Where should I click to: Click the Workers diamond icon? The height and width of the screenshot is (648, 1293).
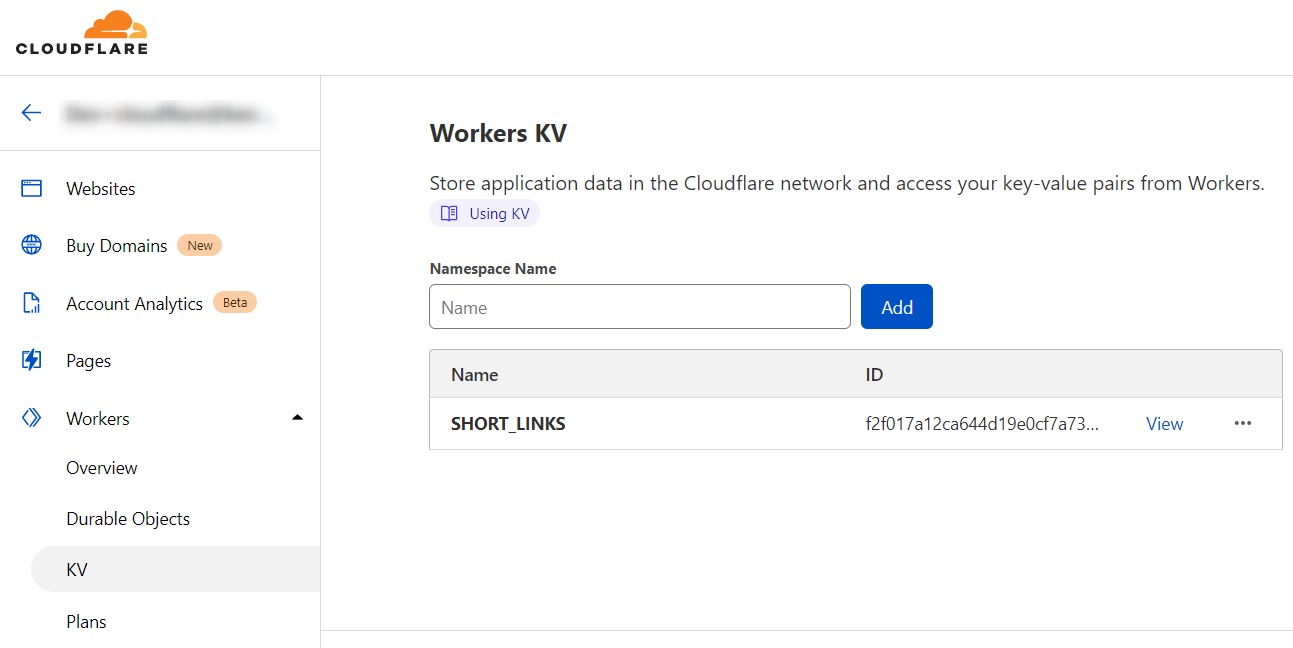(x=32, y=418)
